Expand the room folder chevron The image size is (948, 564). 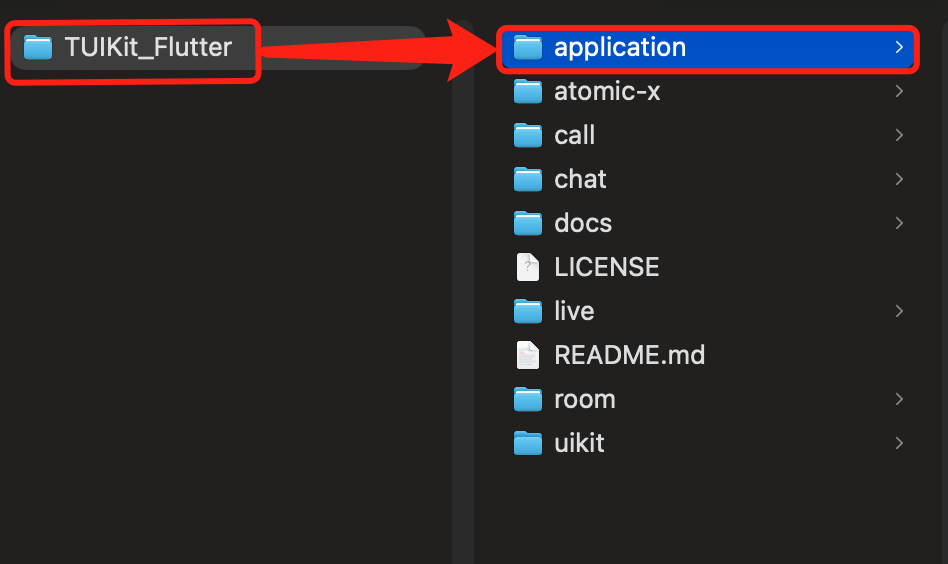(x=899, y=400)
